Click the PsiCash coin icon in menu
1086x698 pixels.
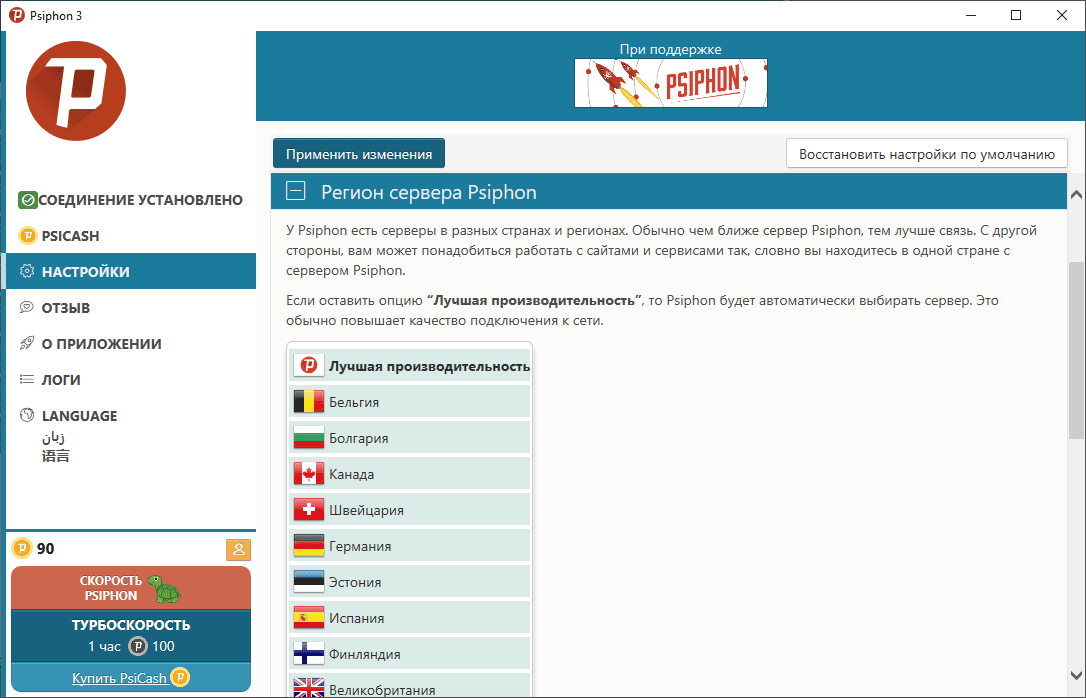click(x=28, y=236)
